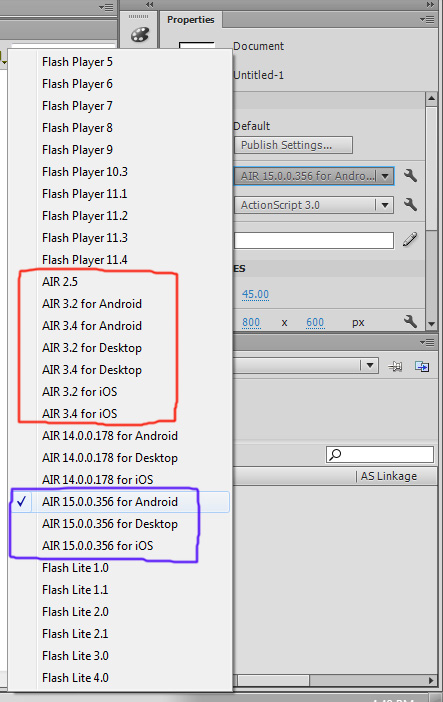Click the AS Linkage column header
Image resolution: width=443 pixels, height=702 pixels.
tap(389, 476)
